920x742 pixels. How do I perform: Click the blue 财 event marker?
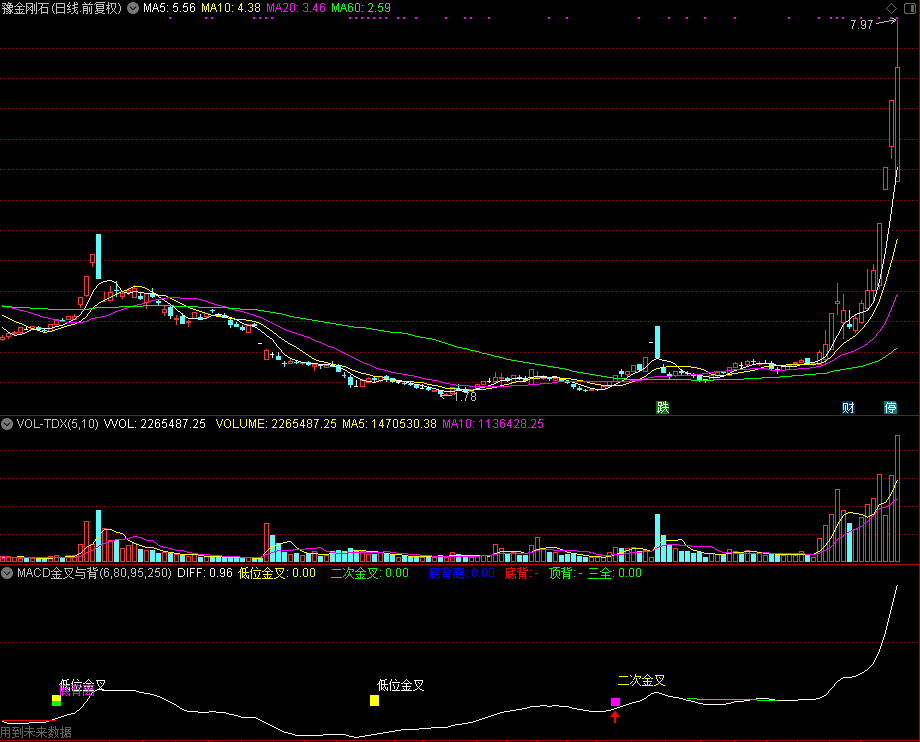coord(848,408)
